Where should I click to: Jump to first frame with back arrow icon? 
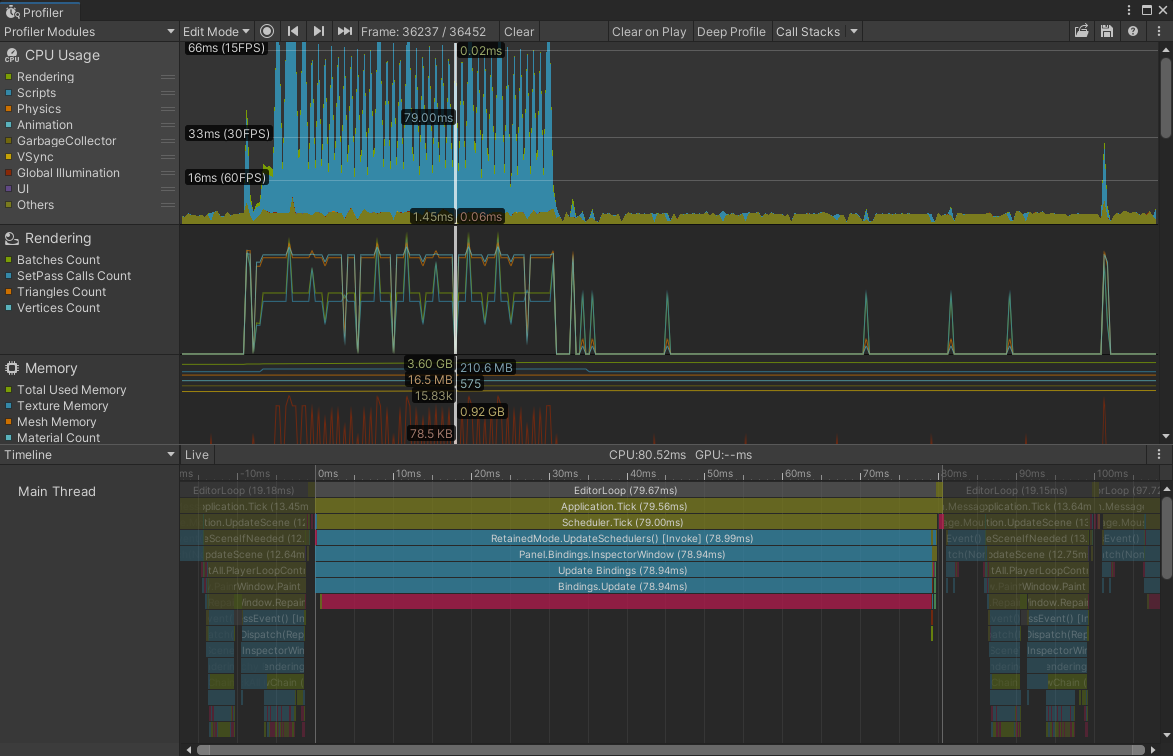coord(292,31)
